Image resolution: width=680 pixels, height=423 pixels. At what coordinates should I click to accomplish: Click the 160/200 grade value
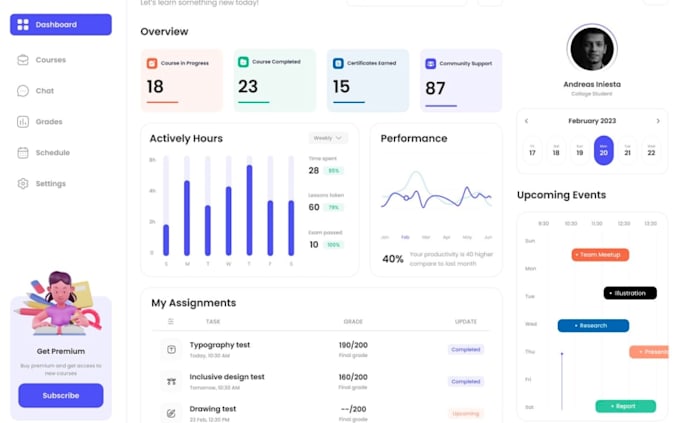pos(353,377)
